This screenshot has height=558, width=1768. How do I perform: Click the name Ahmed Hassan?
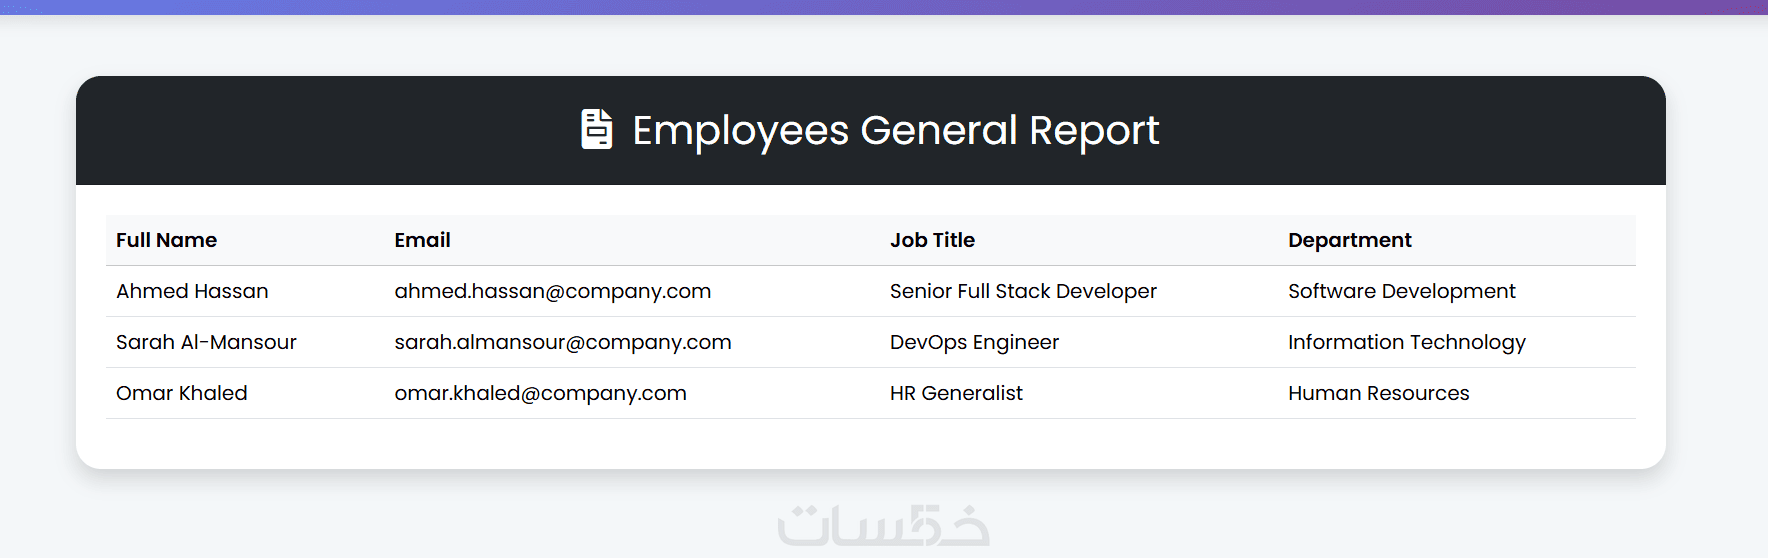[192, 291]
